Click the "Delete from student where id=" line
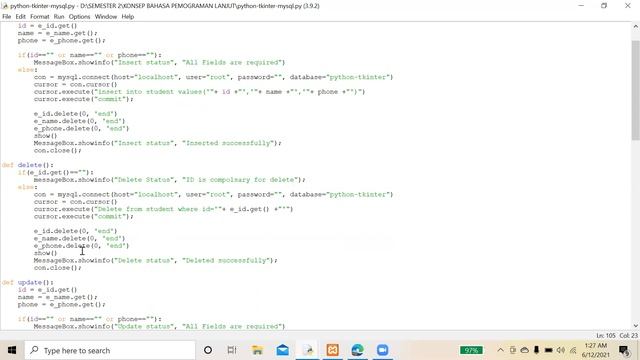This screenshot has width=640, height=360. pos(163,209)
